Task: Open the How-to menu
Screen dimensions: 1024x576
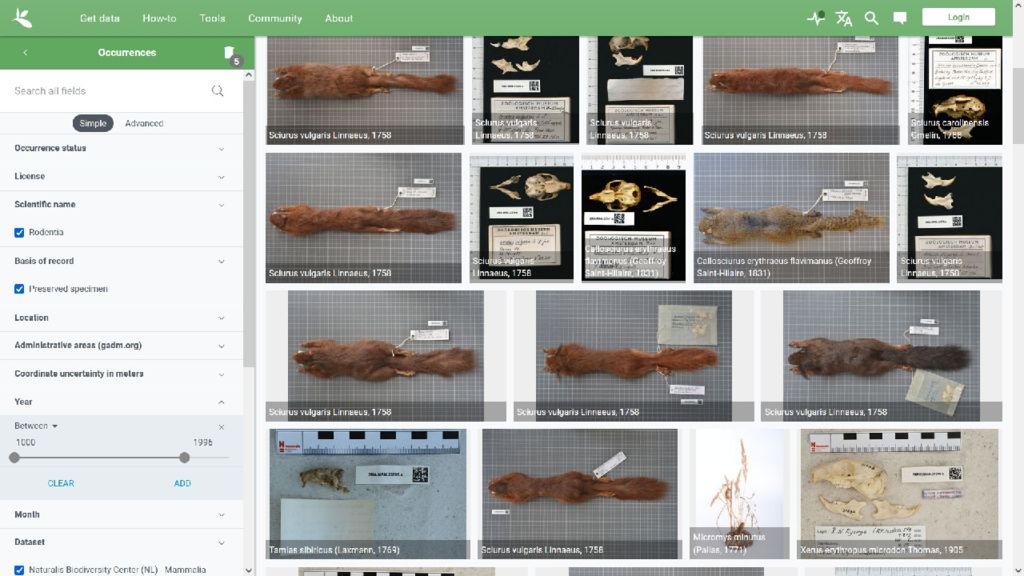Action: [159, 18]
